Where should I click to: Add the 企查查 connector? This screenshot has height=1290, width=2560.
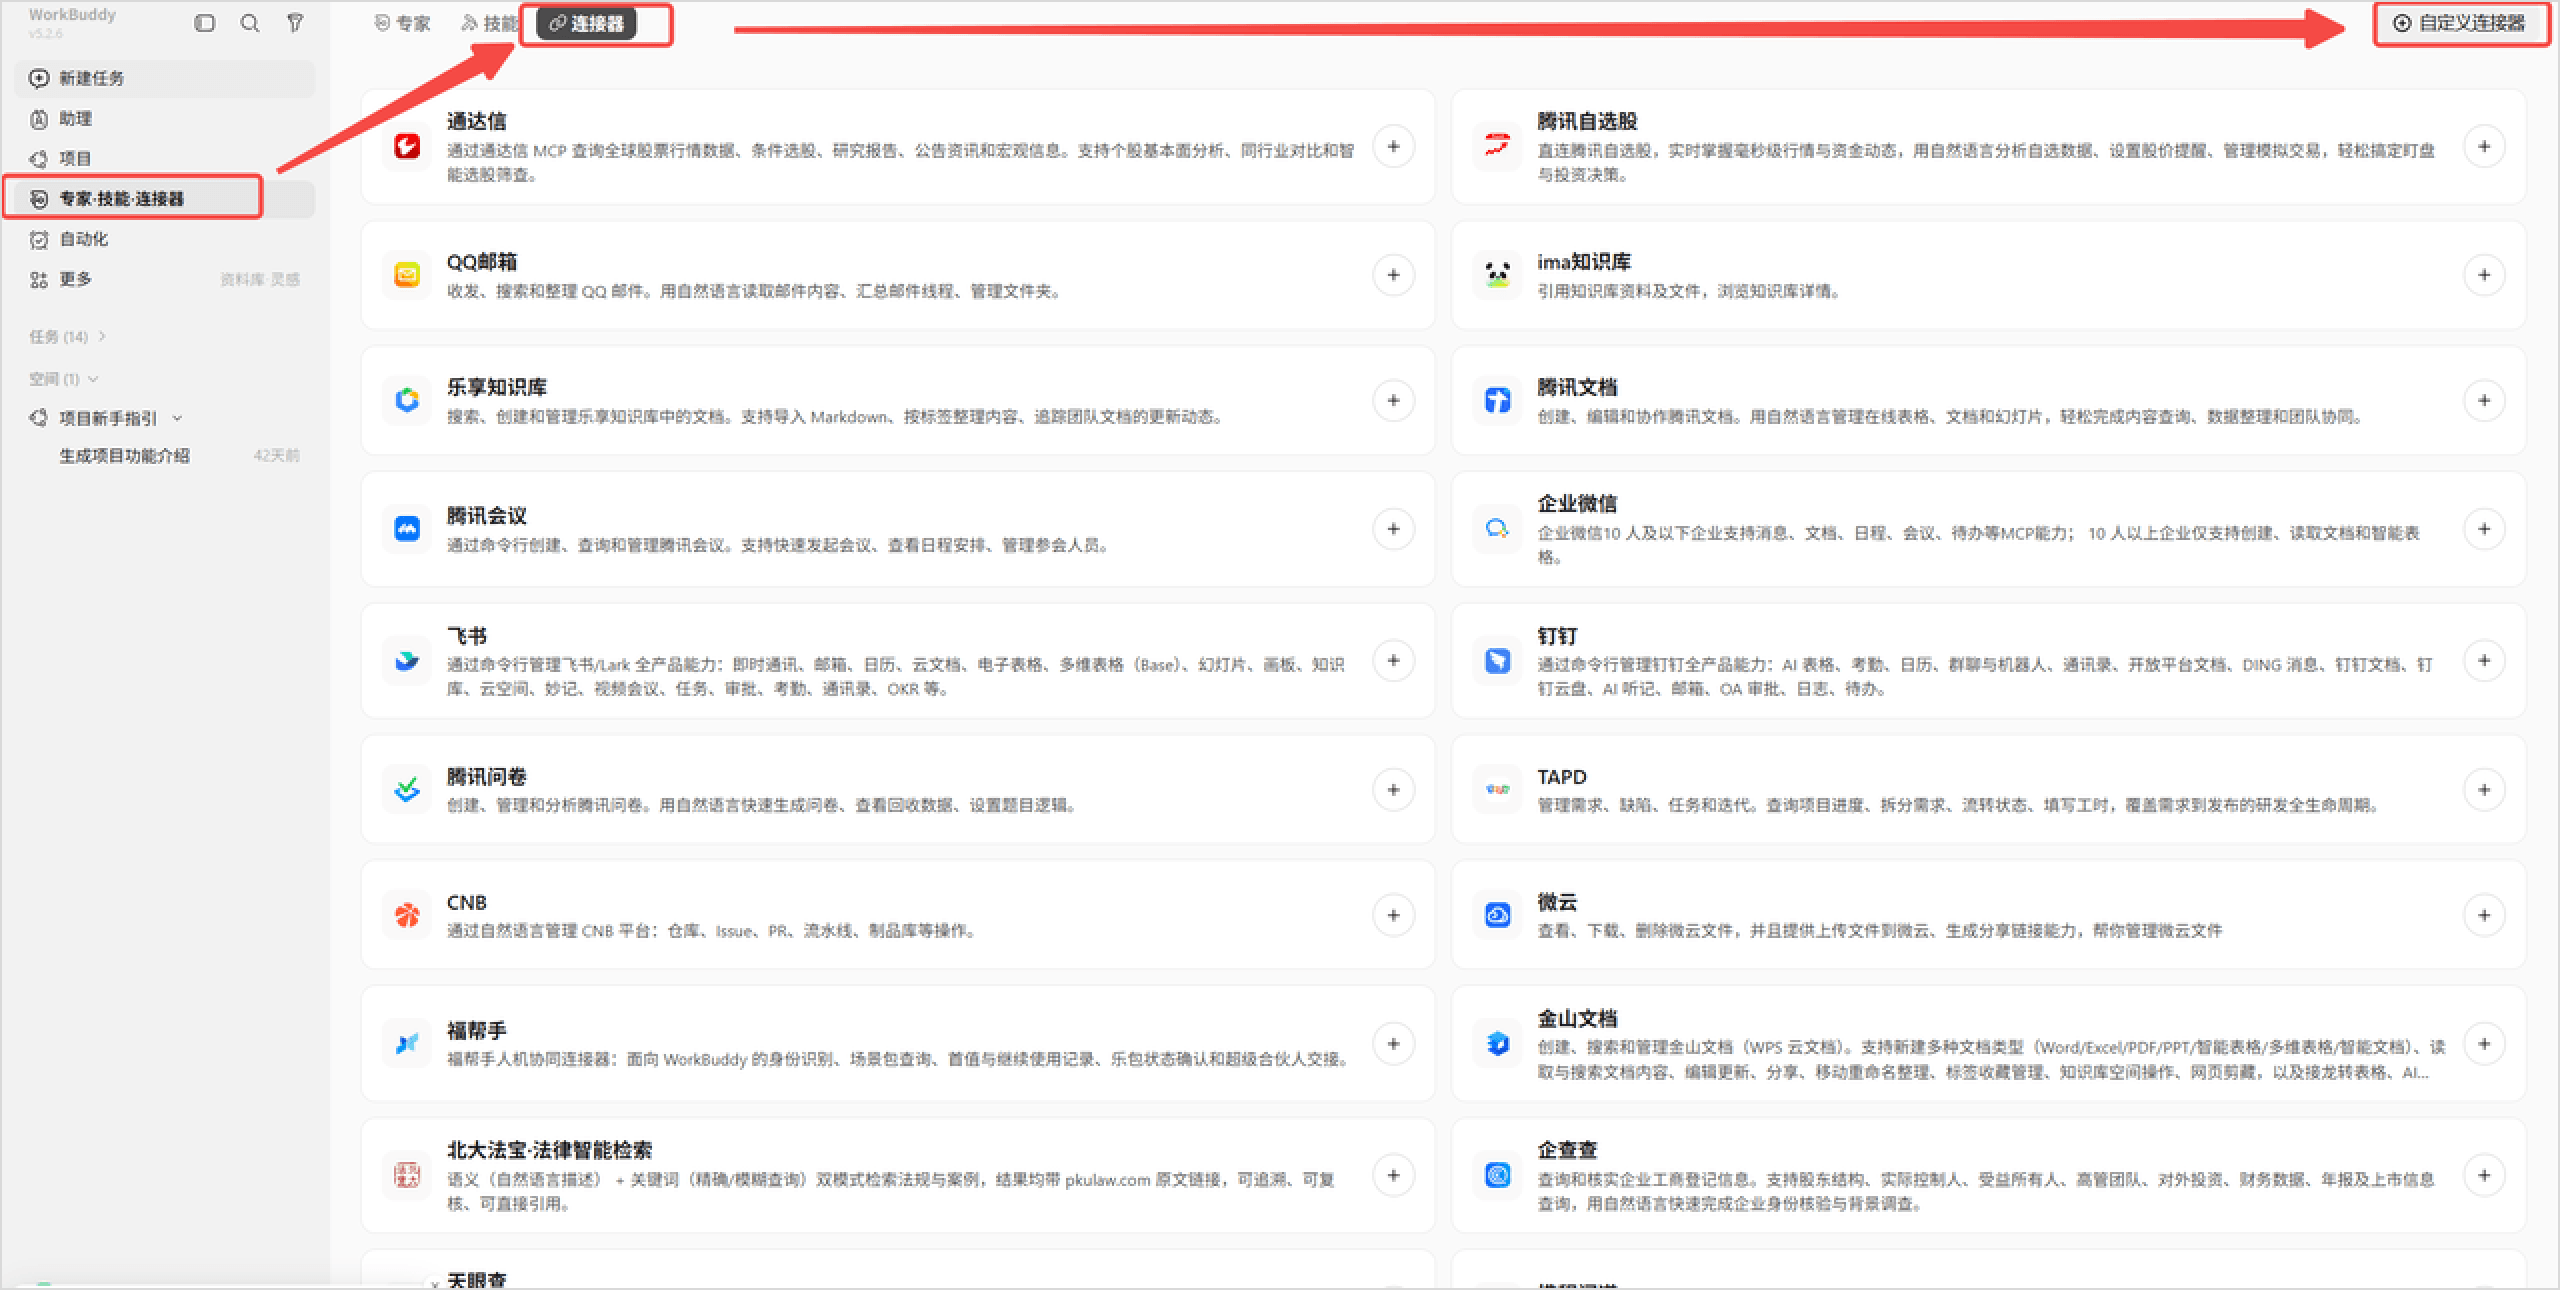(x=2484, y=1176)
